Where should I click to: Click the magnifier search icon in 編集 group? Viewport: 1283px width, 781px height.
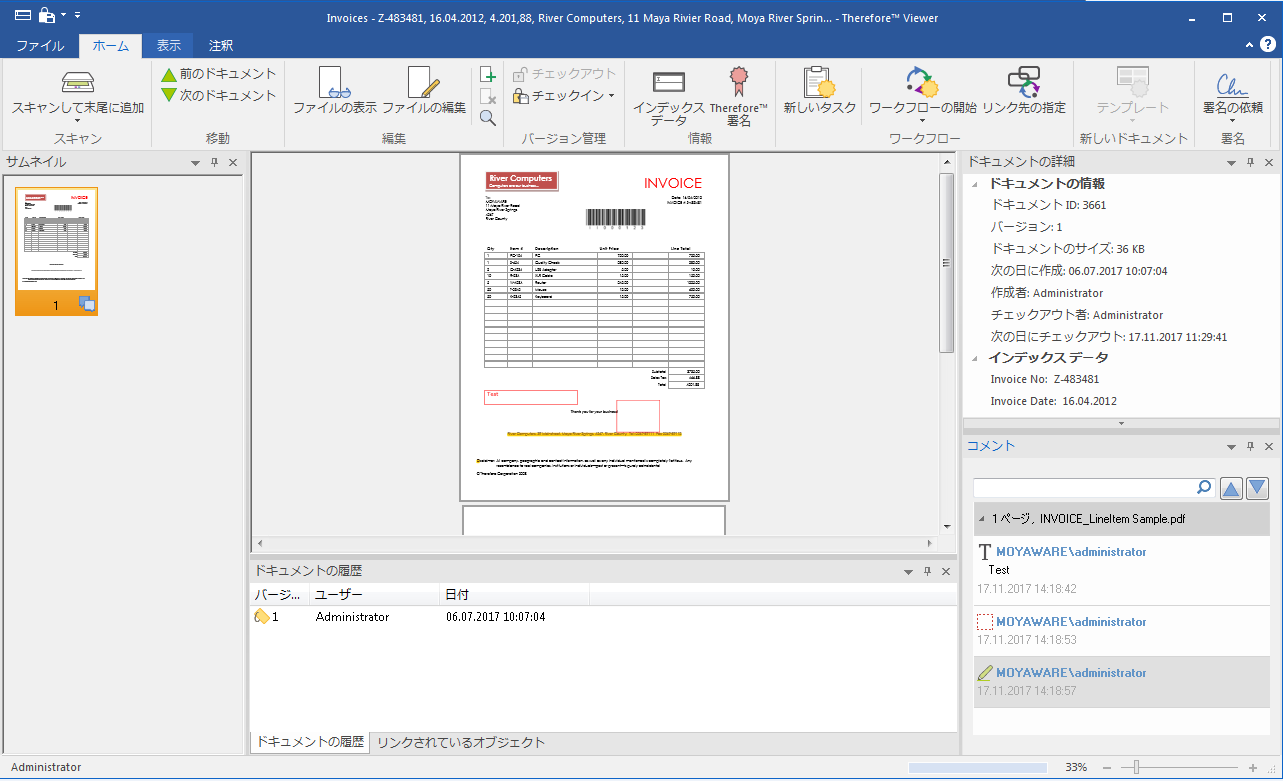[x=487, y=118]
